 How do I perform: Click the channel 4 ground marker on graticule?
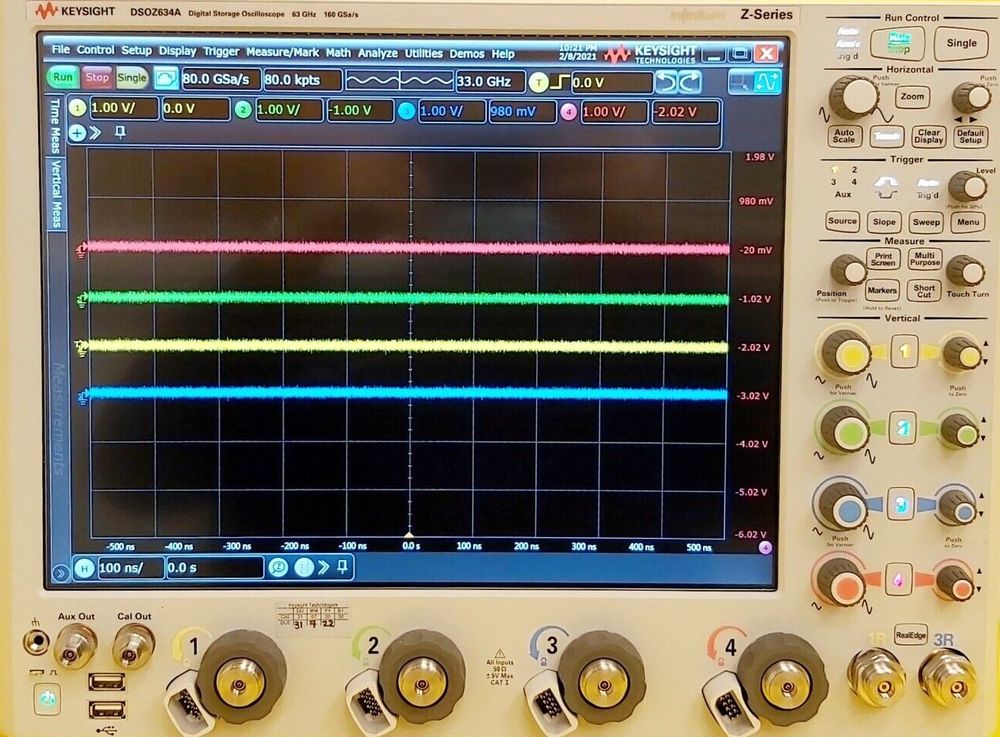pos(81,250)
